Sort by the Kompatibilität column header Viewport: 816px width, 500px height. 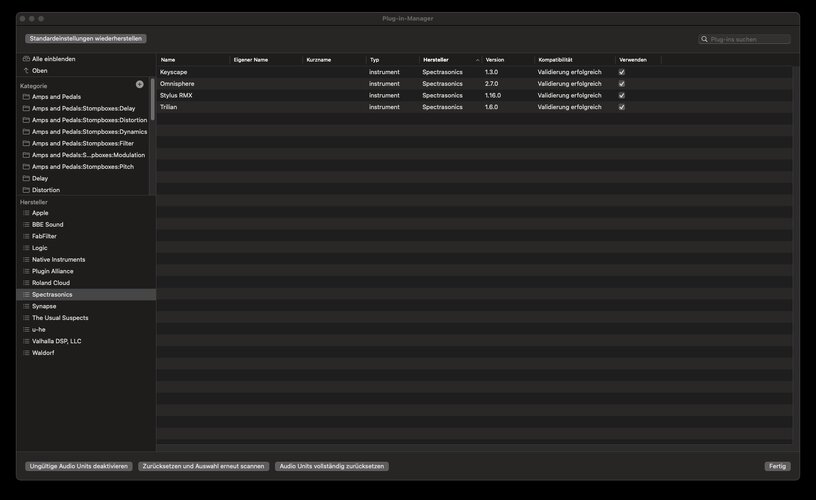pos(575,60)
